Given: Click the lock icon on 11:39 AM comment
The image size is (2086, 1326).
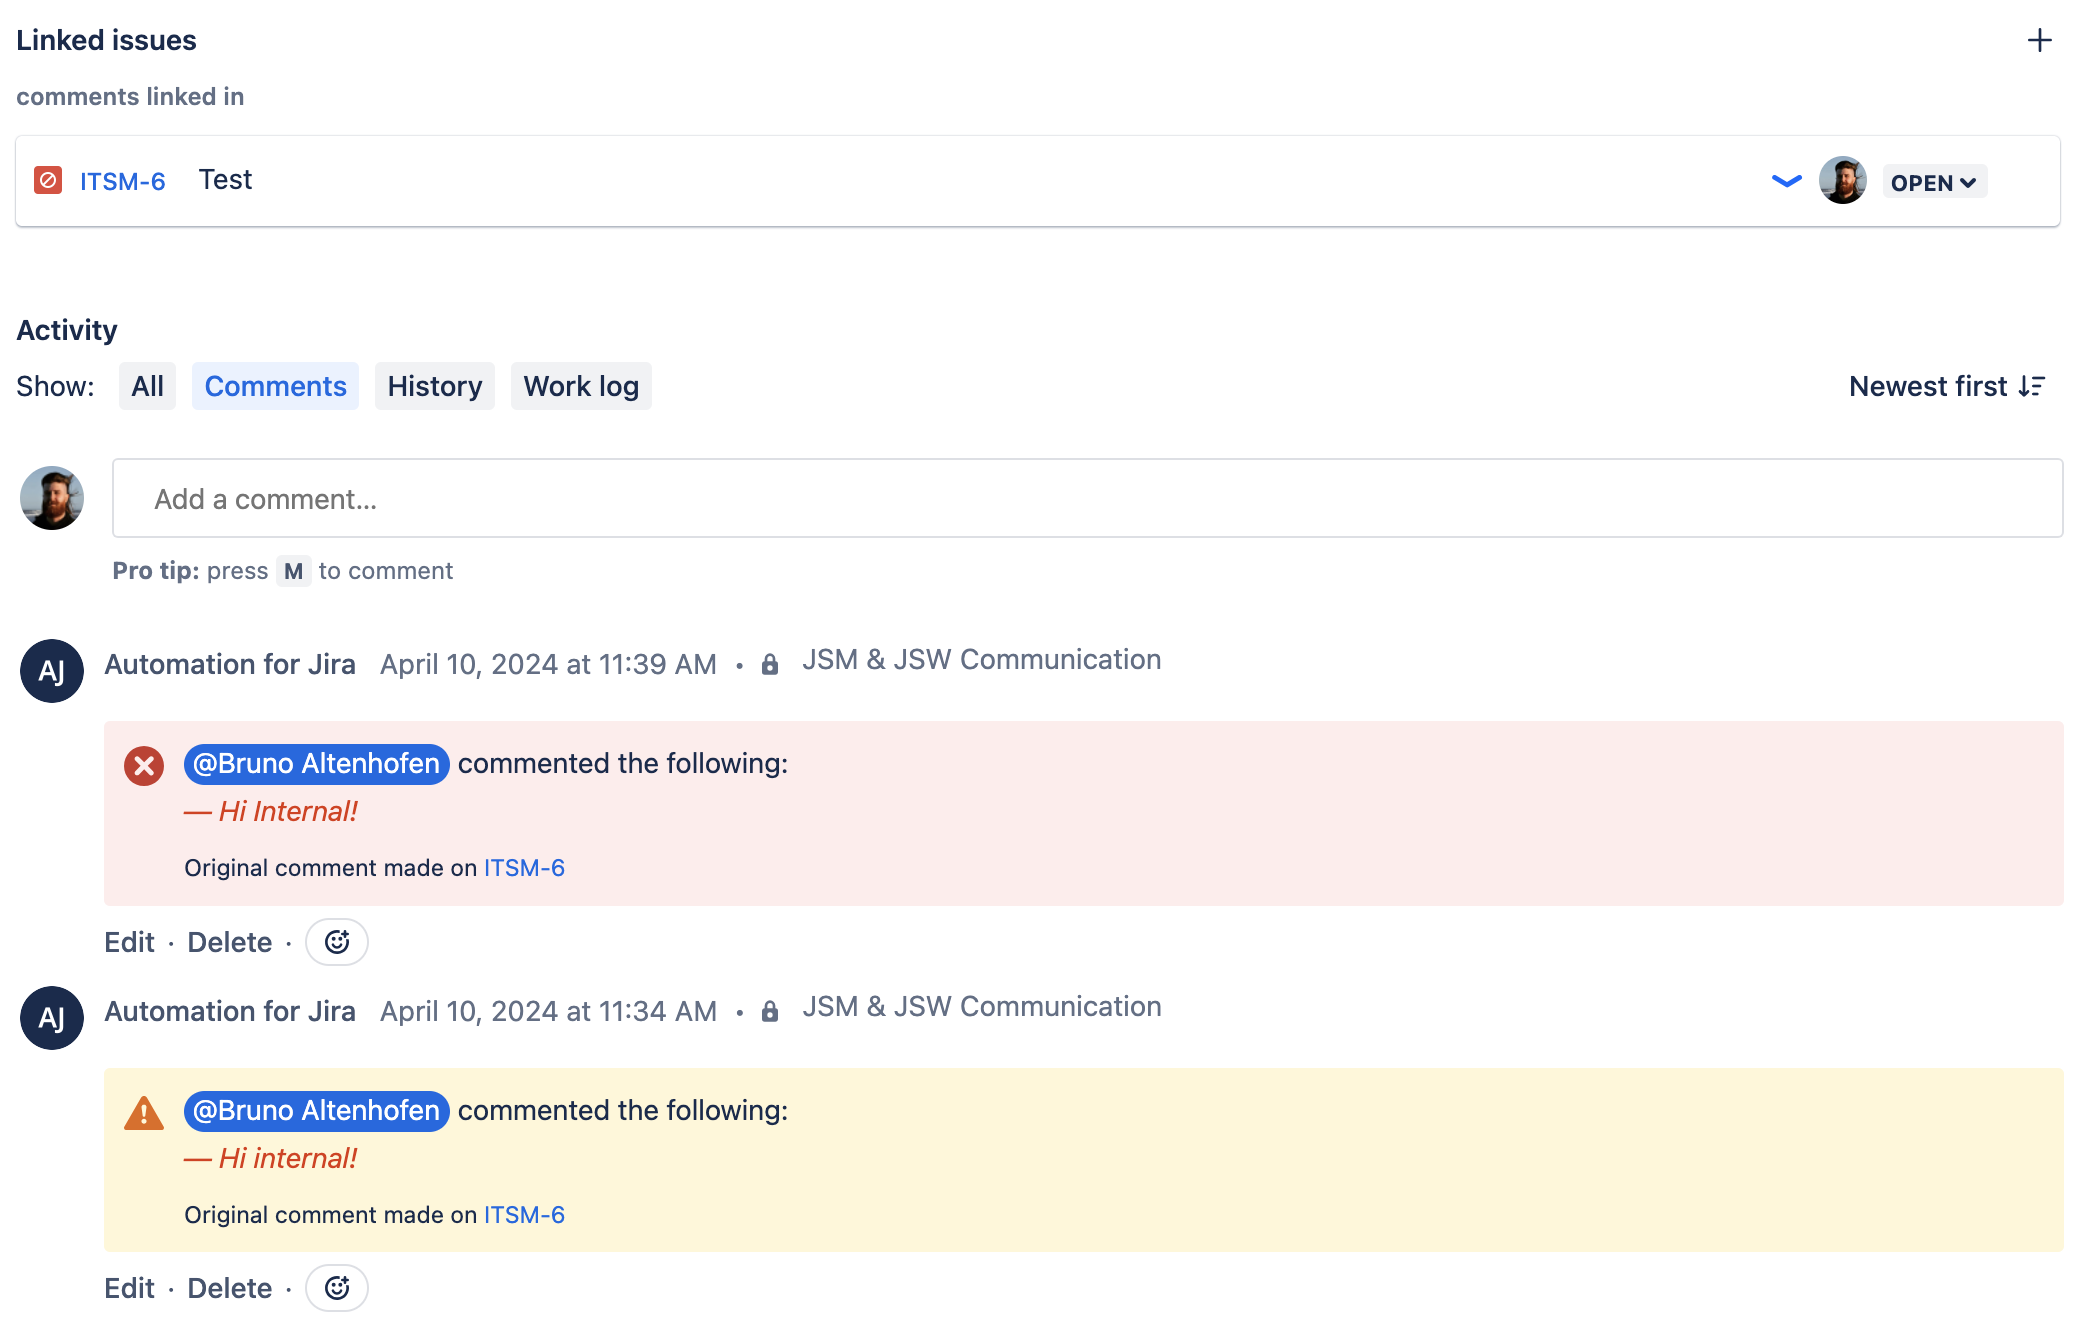Looking at the screenshot, I should (x=770, y=664).
